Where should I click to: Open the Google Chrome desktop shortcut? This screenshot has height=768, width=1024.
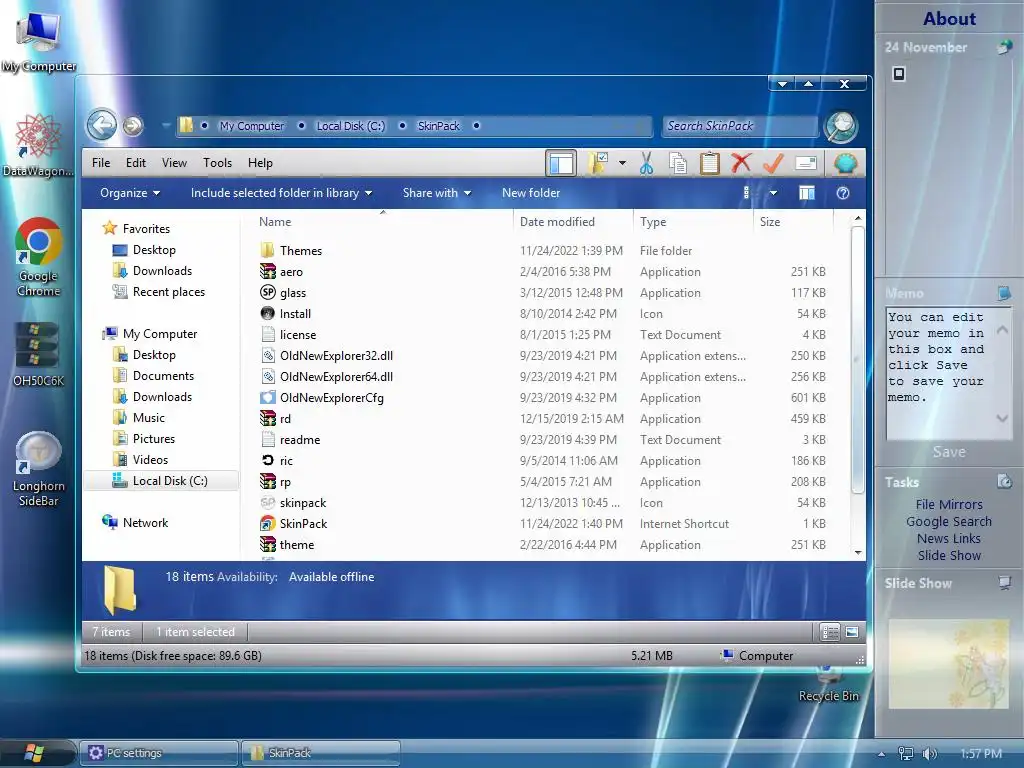pyautogui.click(x=39, y=257)
